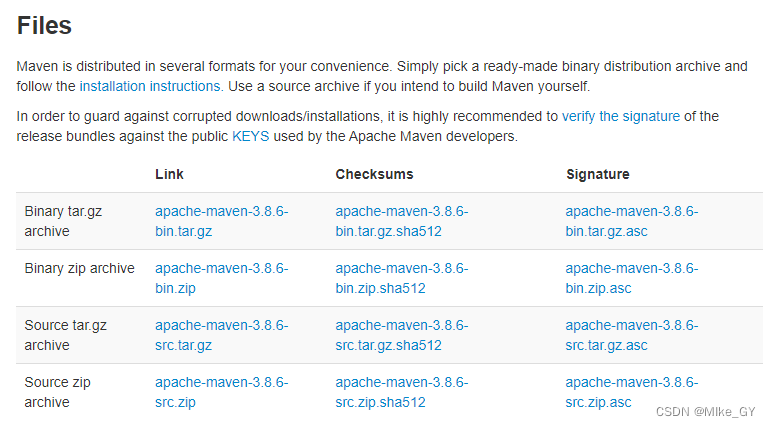Open the bin.zip.asc signature link
Image resolution: width=771 pixels, height=427 pixels.
[x=631, y=268]
